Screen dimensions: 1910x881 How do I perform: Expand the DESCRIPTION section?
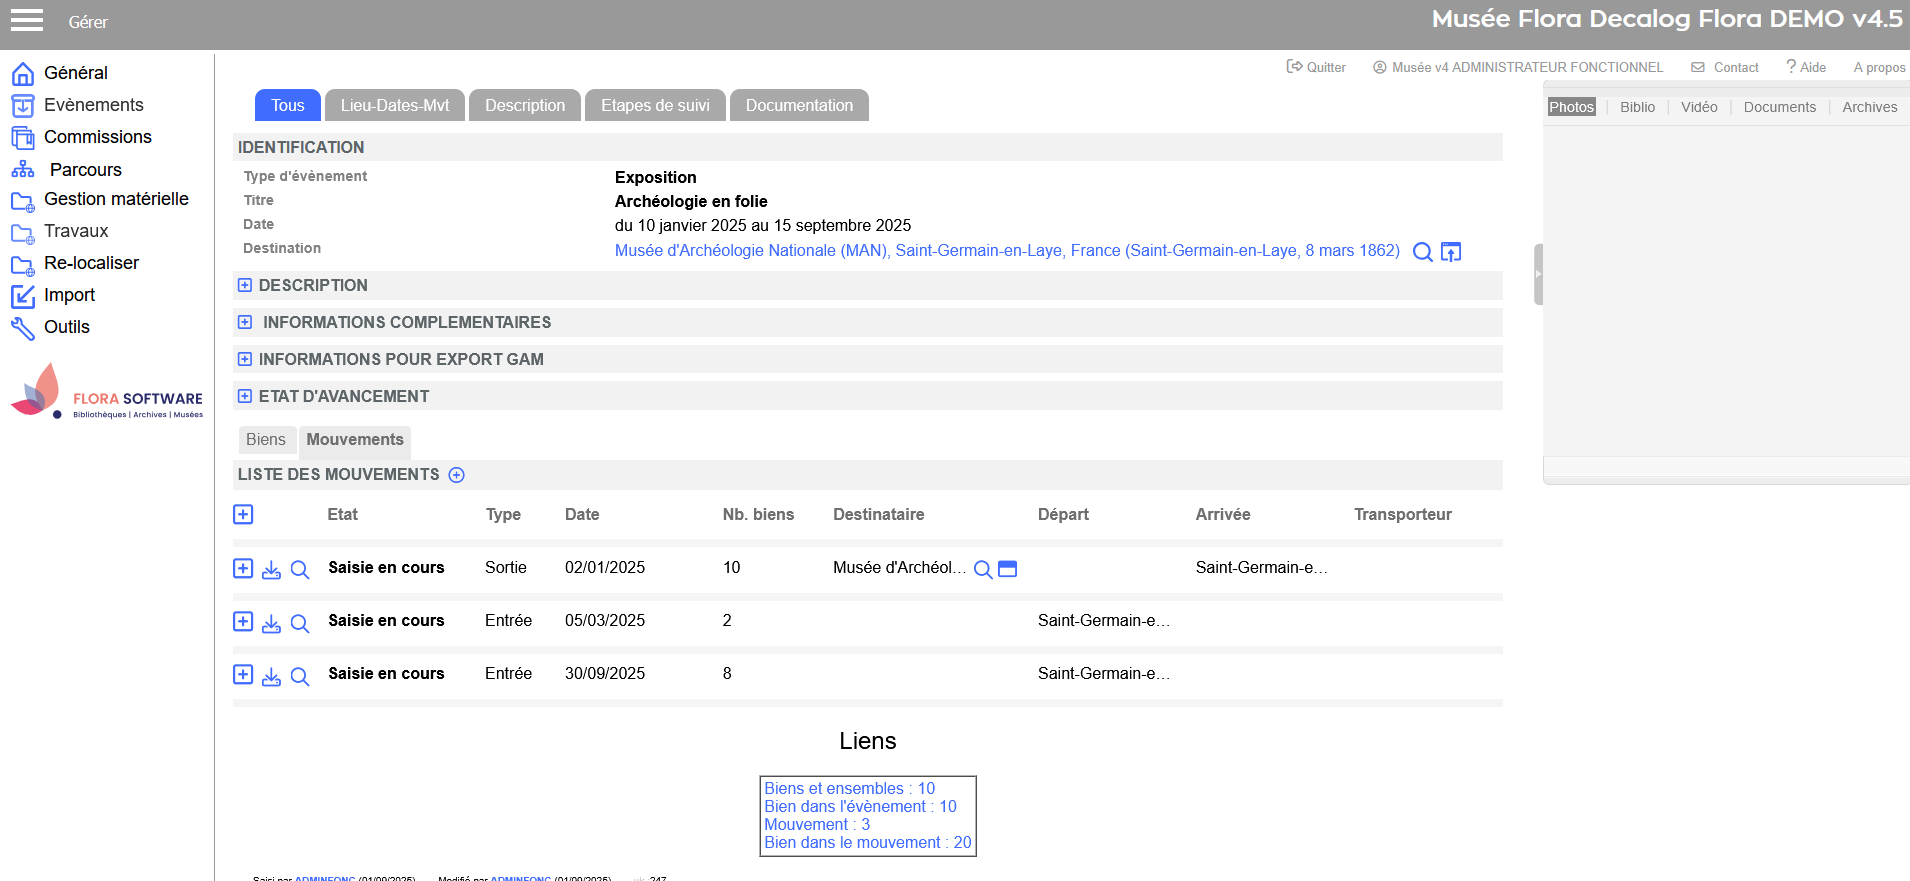click(x=245, y=286)
